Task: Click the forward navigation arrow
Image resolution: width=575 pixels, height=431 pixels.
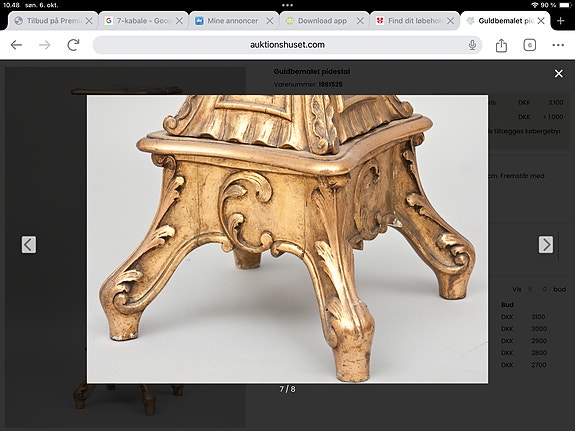Action: pos(45,45)
